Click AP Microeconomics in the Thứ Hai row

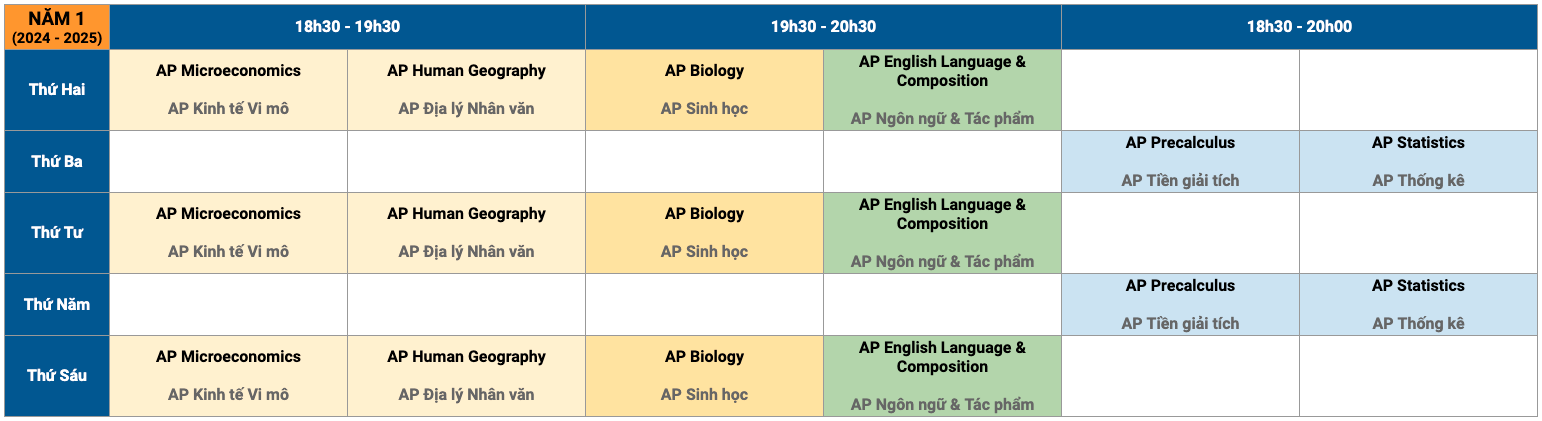point(228,90)
